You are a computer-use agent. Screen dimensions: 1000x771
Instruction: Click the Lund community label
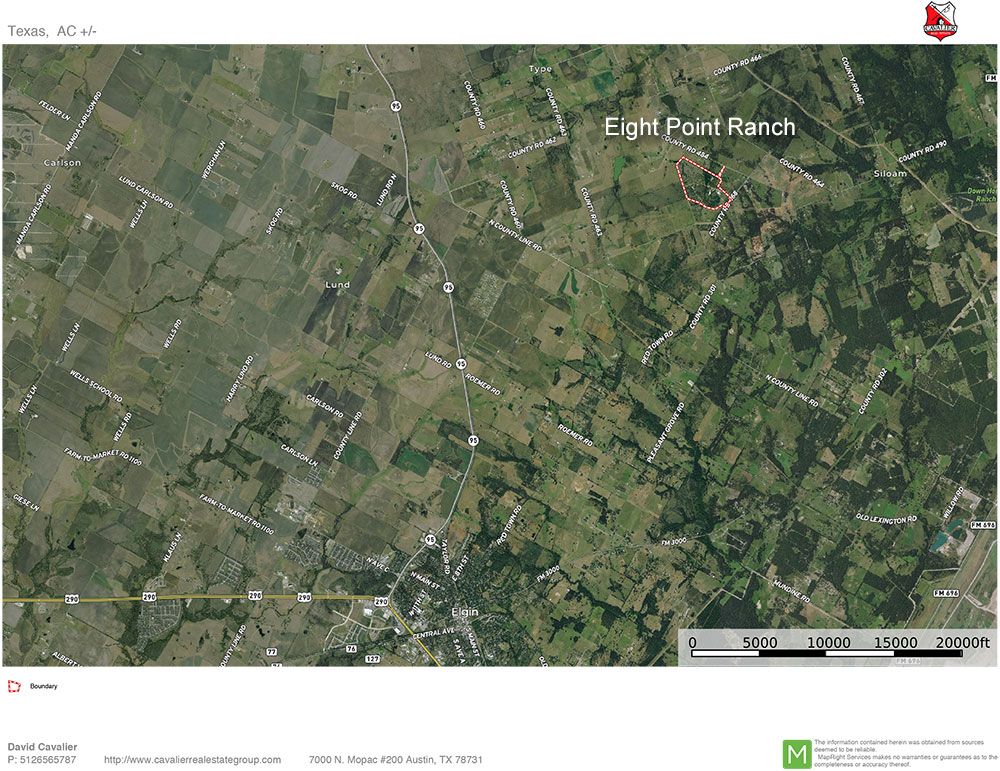click(x=338, y=285)
